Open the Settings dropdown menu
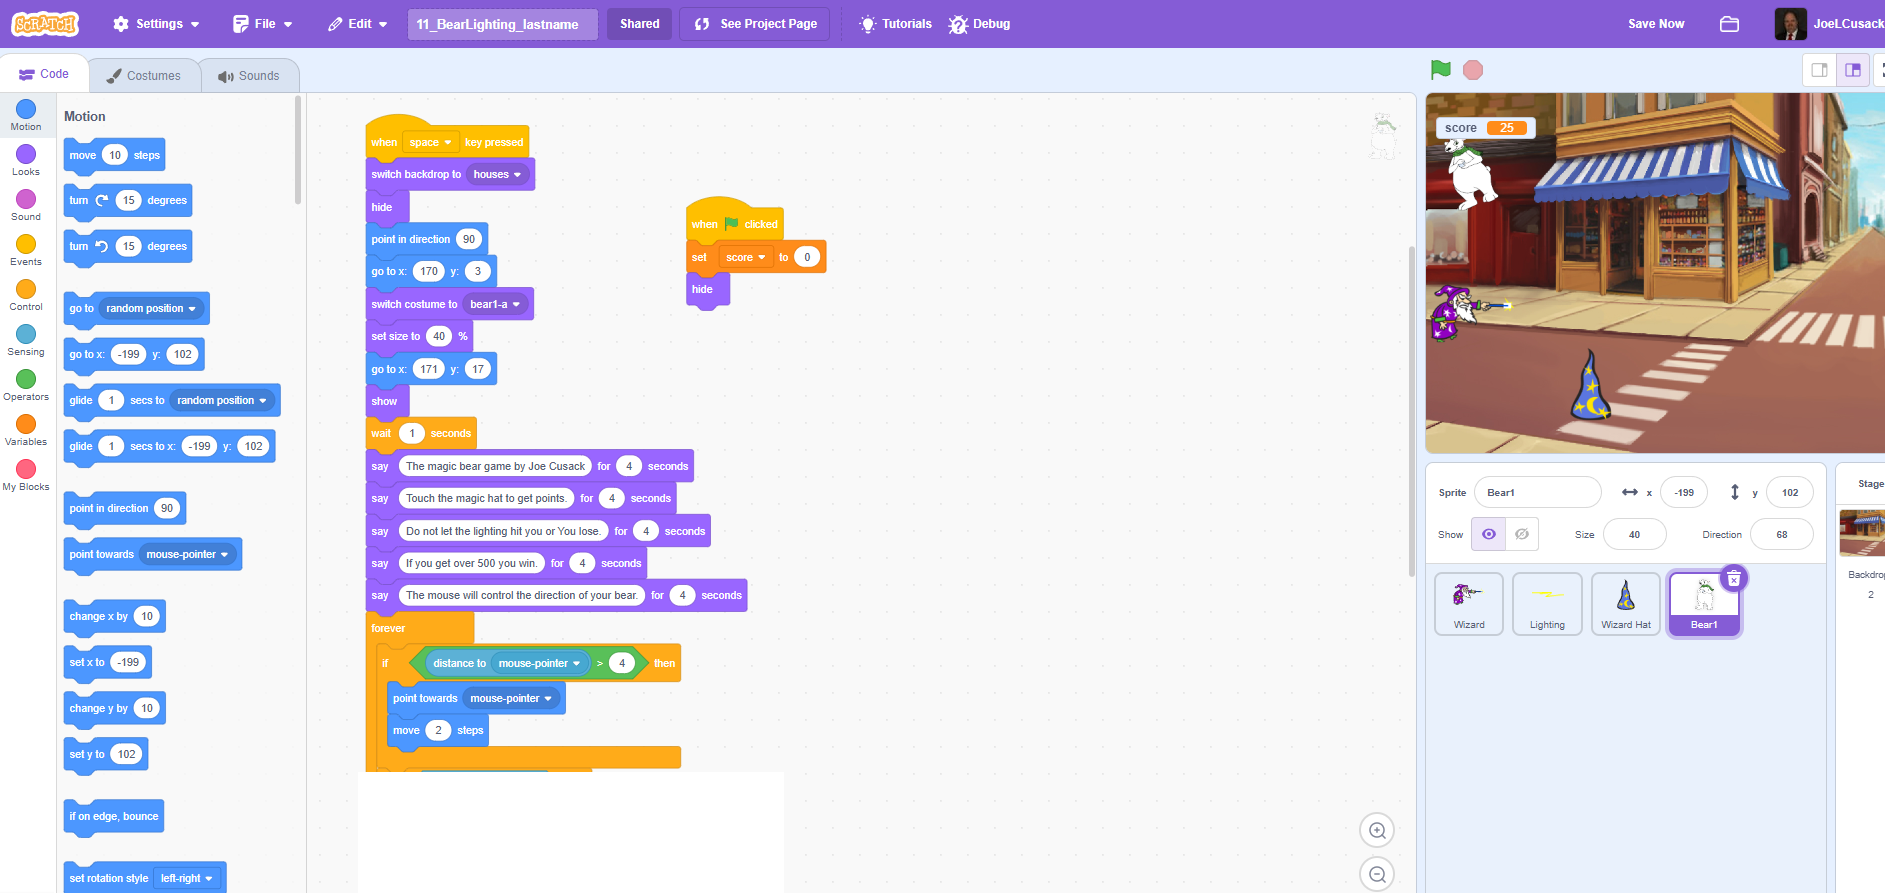Viewport: 1885px width, 893px height. [156, 24]
